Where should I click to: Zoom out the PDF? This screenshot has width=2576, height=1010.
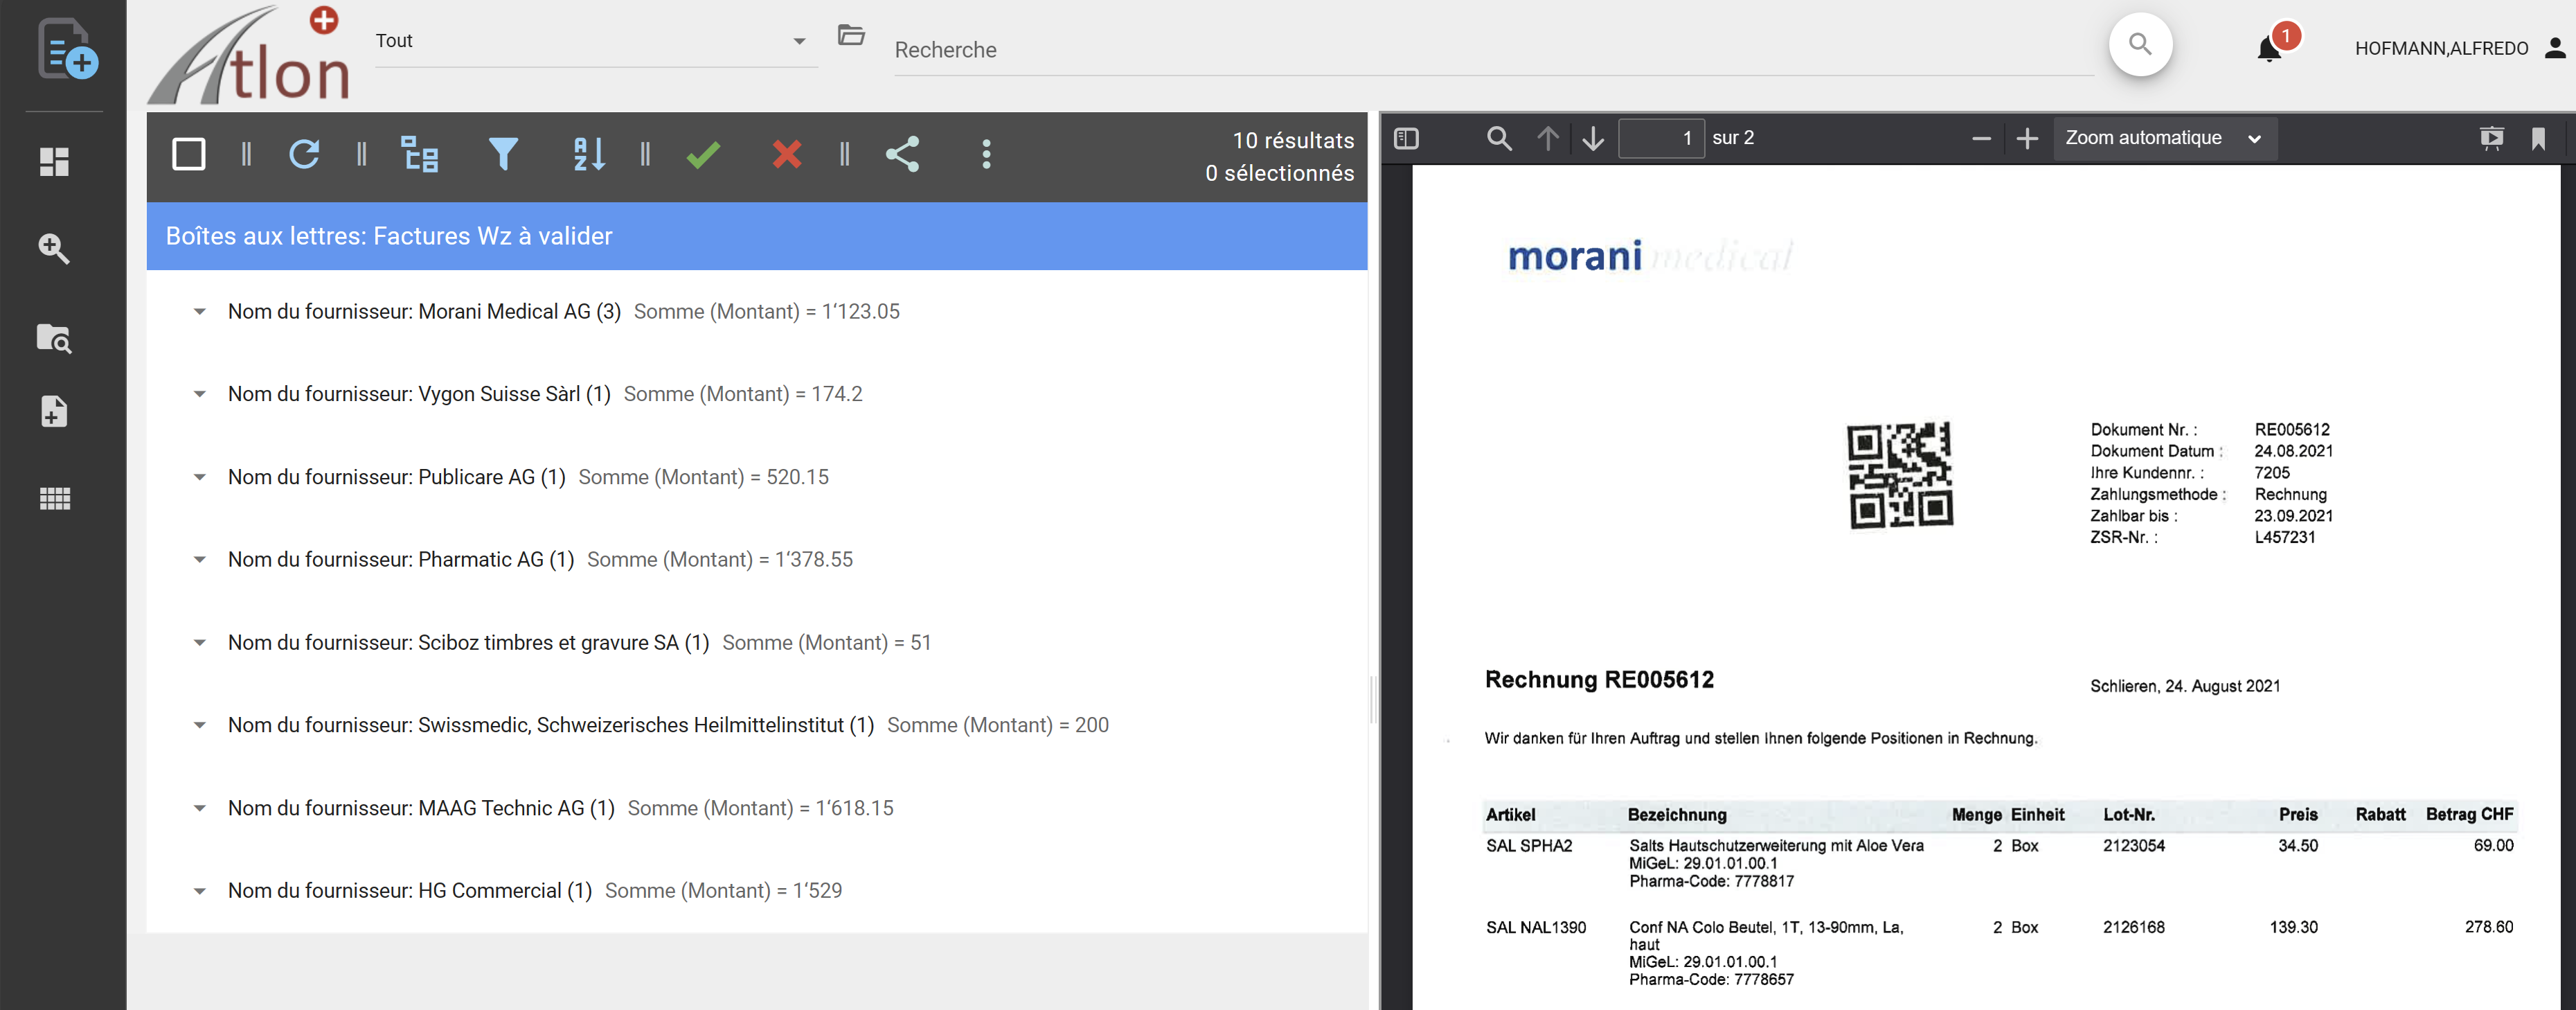click(1981, 138)
